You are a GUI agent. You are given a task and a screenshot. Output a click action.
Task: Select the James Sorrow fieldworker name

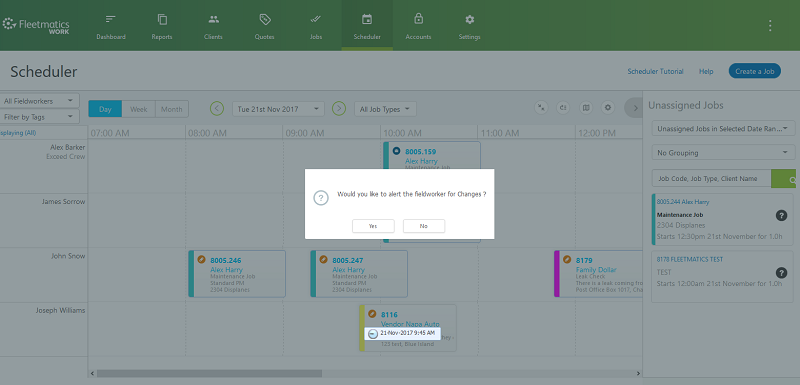63,201
